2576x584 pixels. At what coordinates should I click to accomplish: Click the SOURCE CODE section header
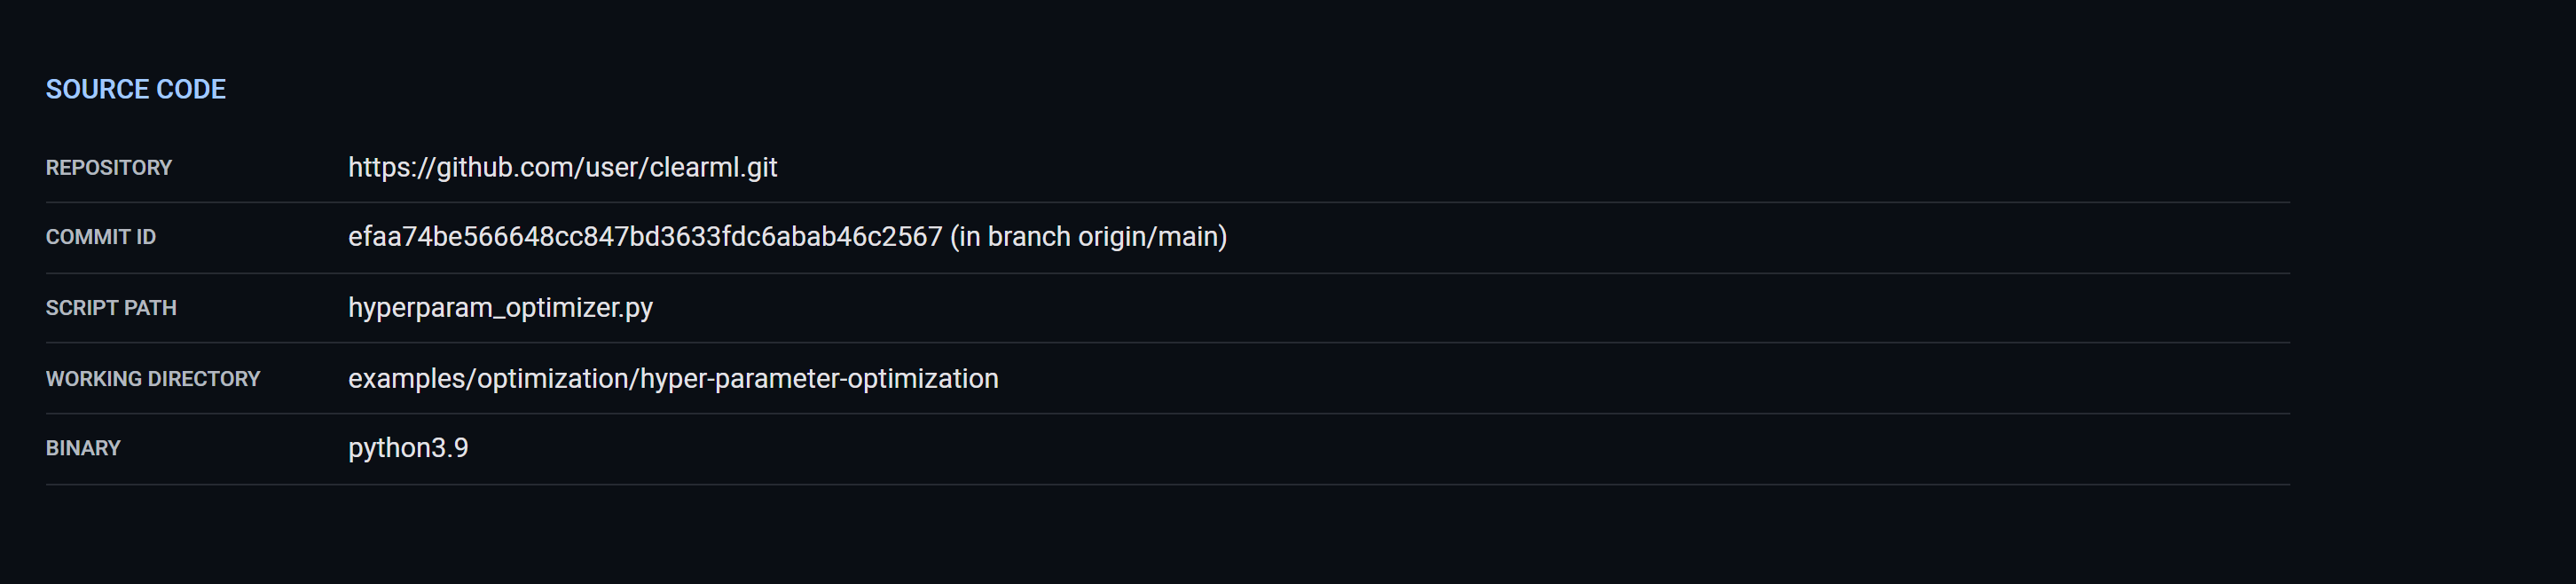pos(135,89)
